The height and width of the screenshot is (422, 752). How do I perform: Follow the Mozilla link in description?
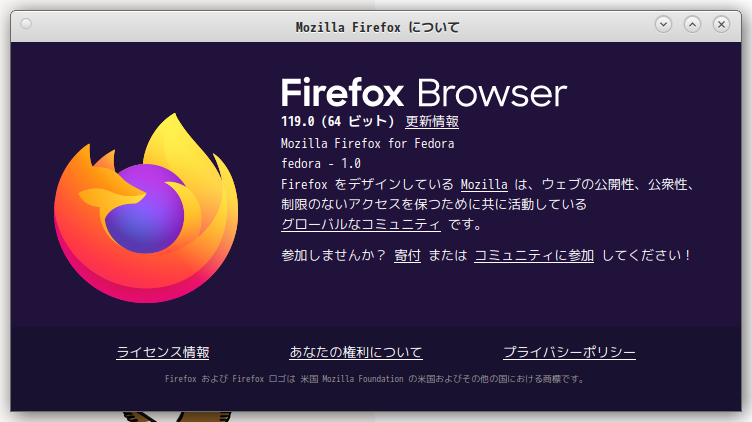[484, 185]
